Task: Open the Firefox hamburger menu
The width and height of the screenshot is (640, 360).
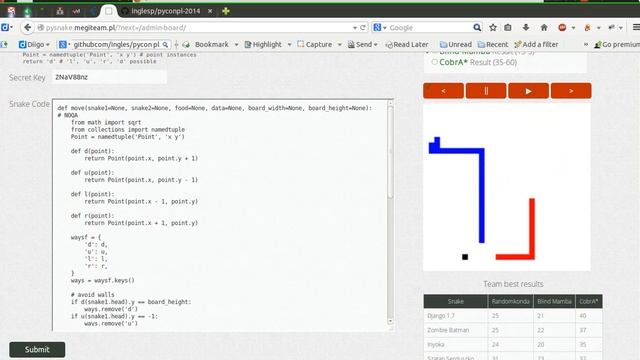Action: (x=636, y=27)
